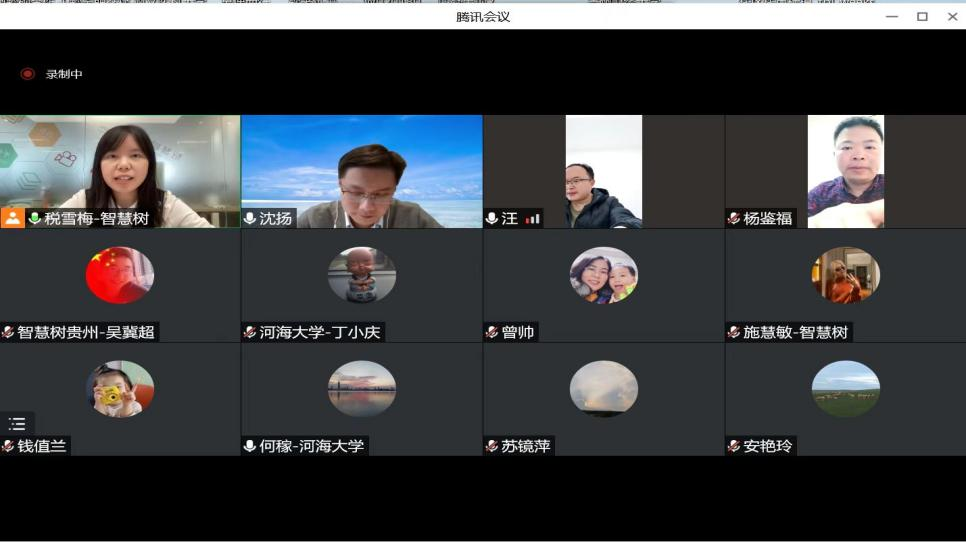Image resolution: width=966 pixels, height=542 pixels.
Task: Click the red recording indicator icon
Action: 27,74
